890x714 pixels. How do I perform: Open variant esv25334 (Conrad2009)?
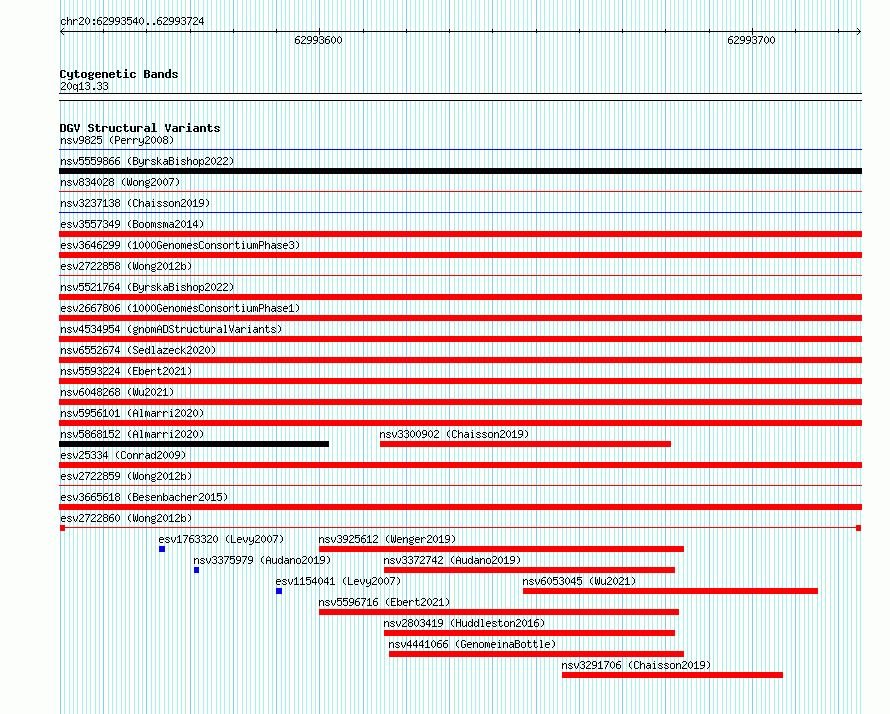(x=123, y=455)
